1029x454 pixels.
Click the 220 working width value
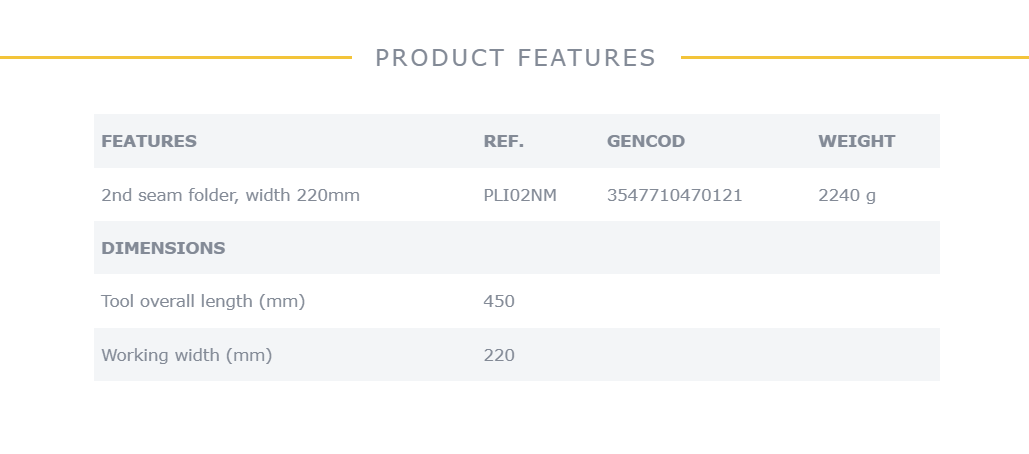499,355
